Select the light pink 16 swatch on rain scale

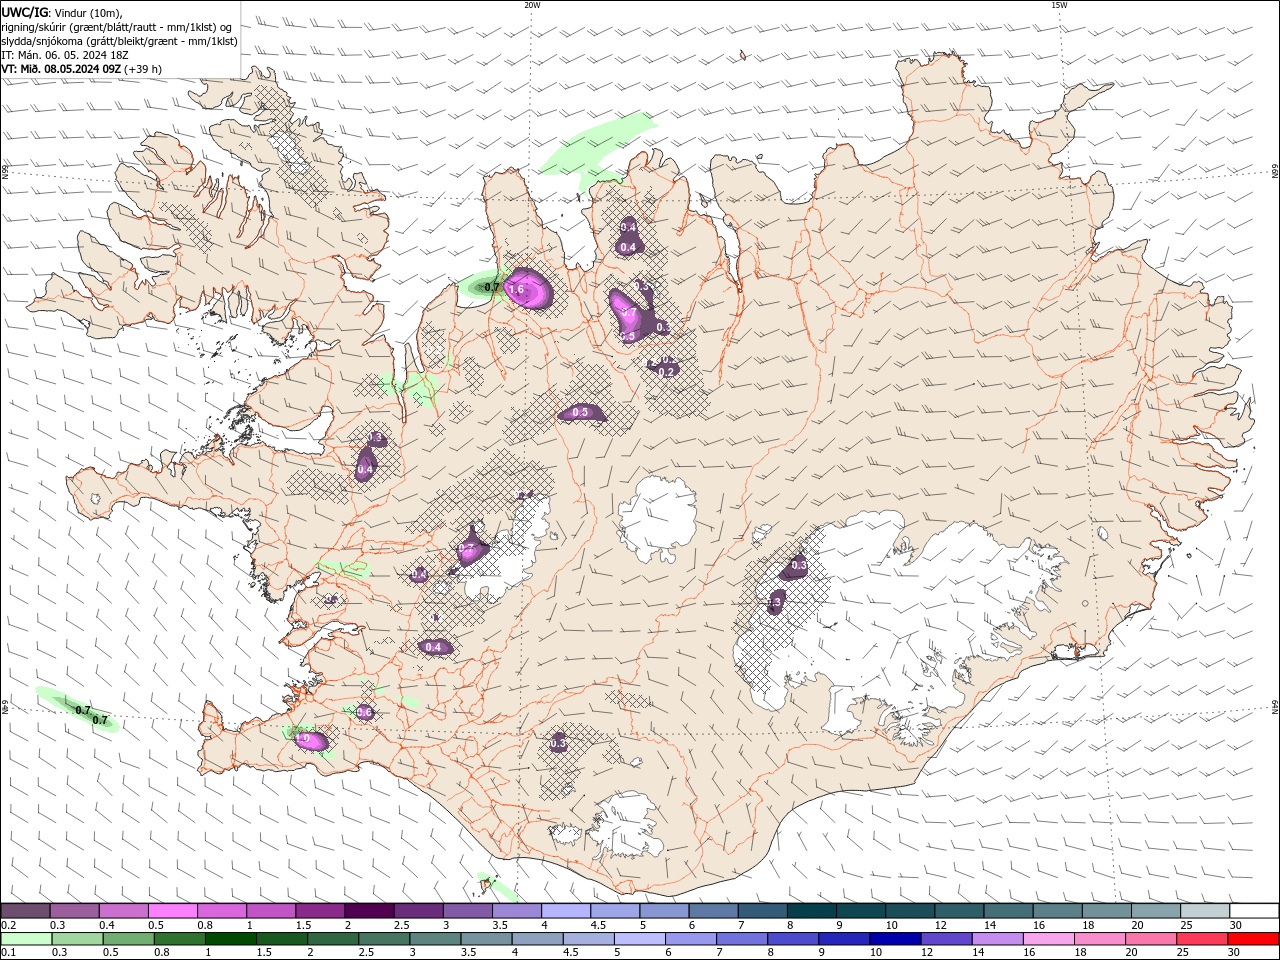point(1047,939)
